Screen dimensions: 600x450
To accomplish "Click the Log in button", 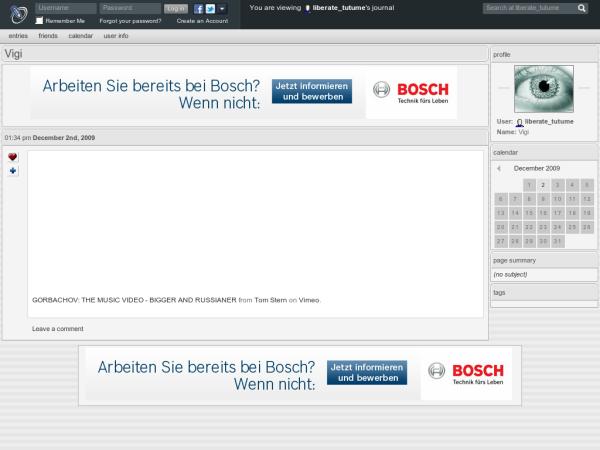I will point(176,8).
